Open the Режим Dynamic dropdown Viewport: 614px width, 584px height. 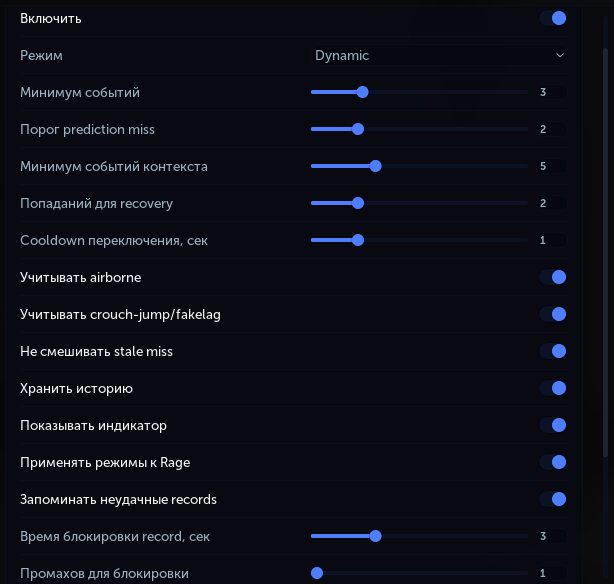(x=439, y=56)
